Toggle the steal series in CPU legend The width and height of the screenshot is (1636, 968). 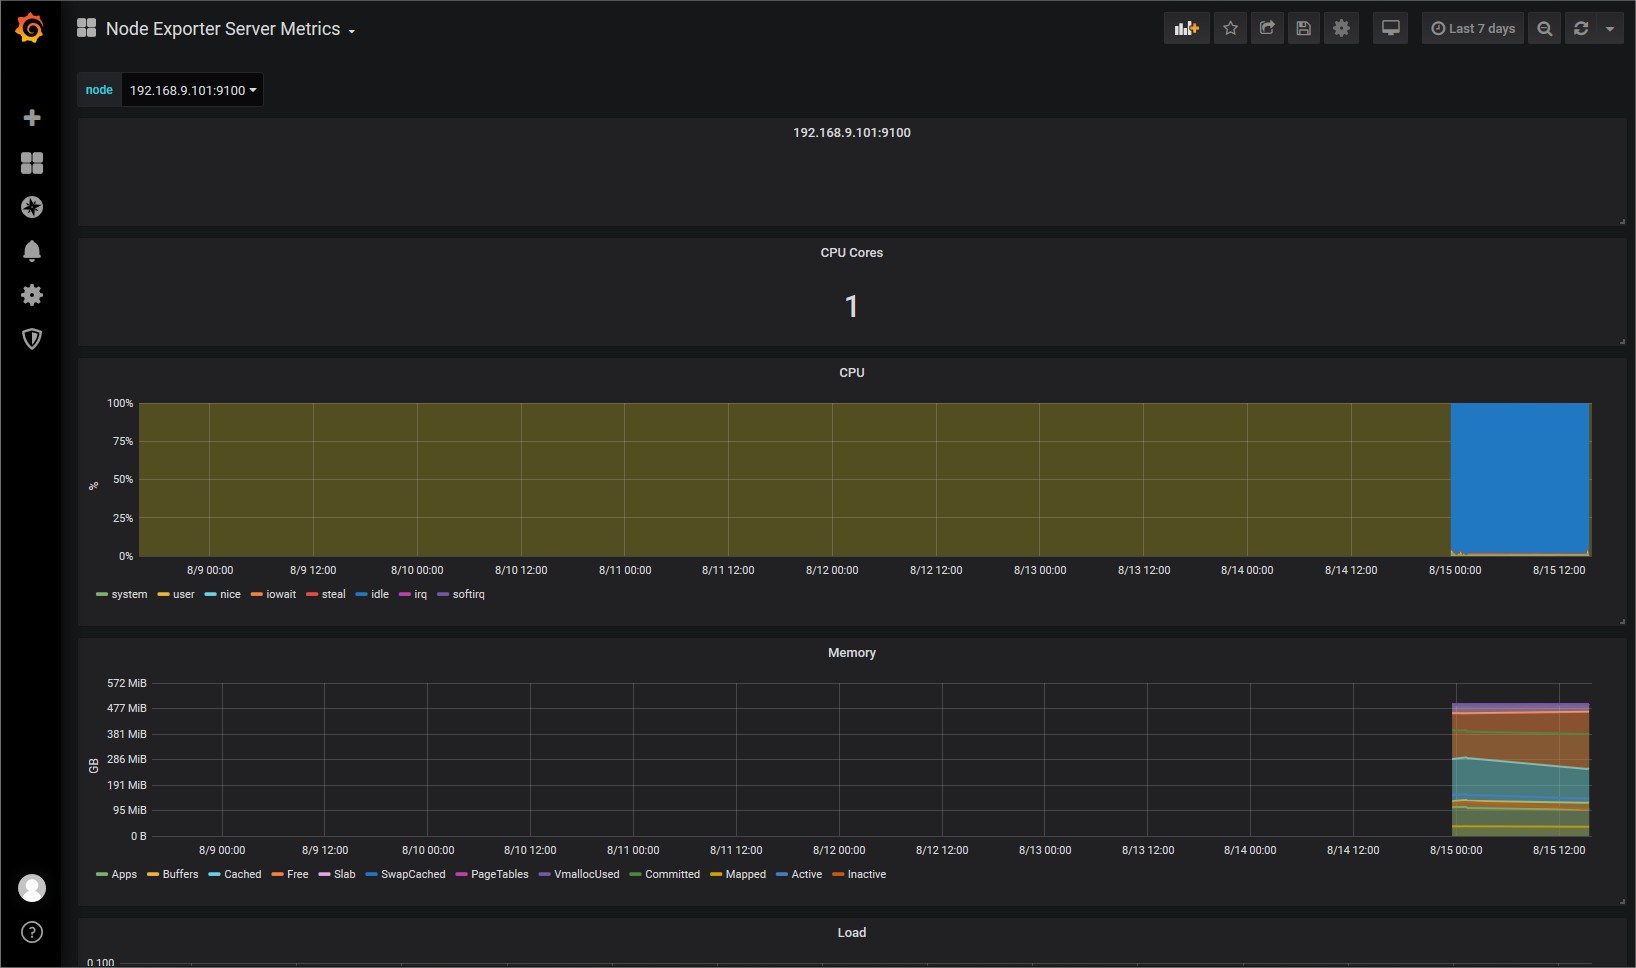(x=326, y=595)
